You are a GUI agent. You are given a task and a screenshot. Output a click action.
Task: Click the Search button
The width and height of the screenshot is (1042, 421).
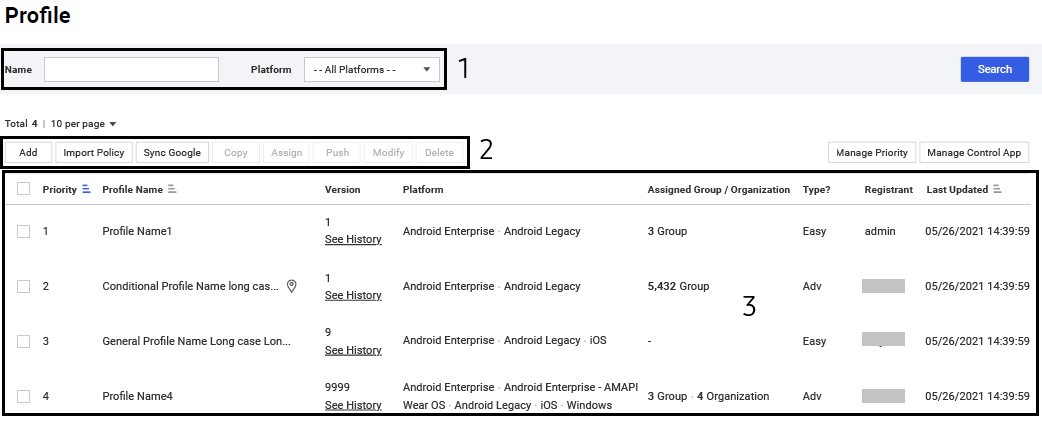click(x=995, y=69)
